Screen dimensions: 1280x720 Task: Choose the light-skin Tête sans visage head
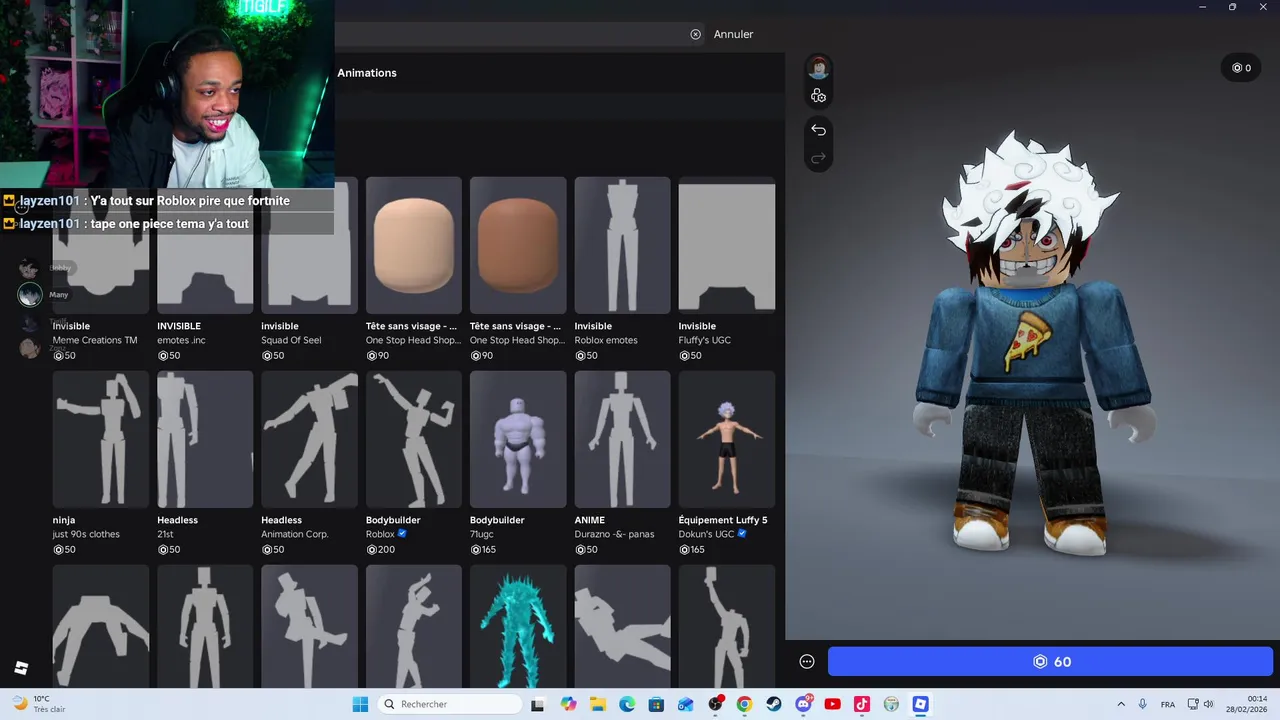coord(414,246)
